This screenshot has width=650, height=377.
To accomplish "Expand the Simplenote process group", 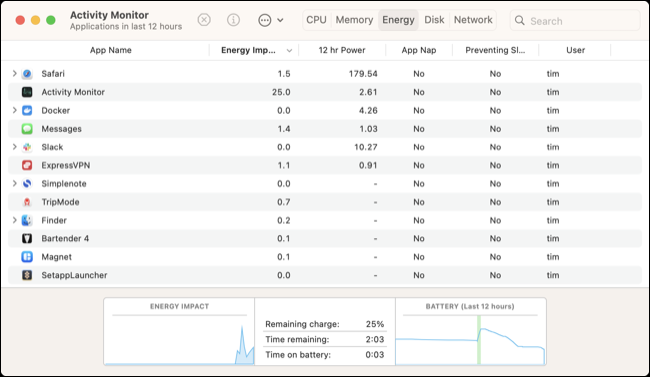I will 15,183.
